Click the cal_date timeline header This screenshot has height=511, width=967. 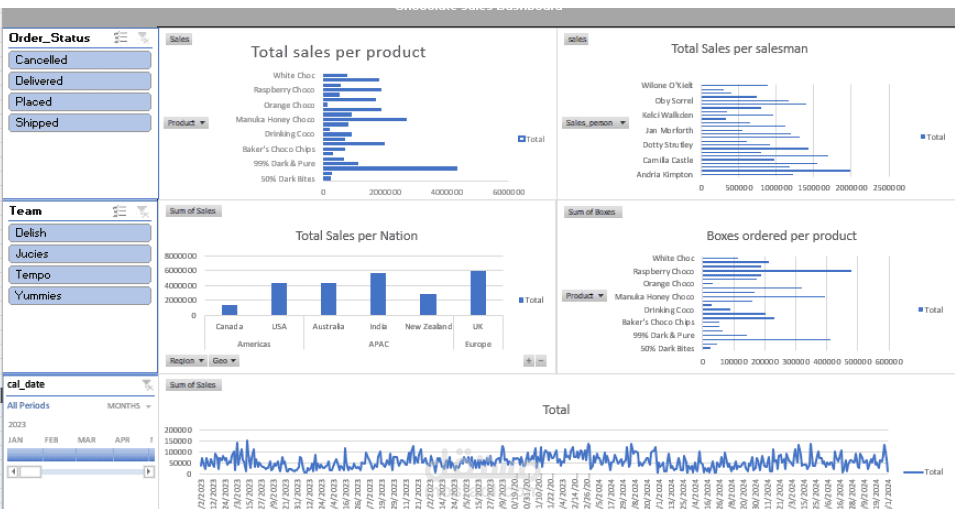(x=26, y=384)
